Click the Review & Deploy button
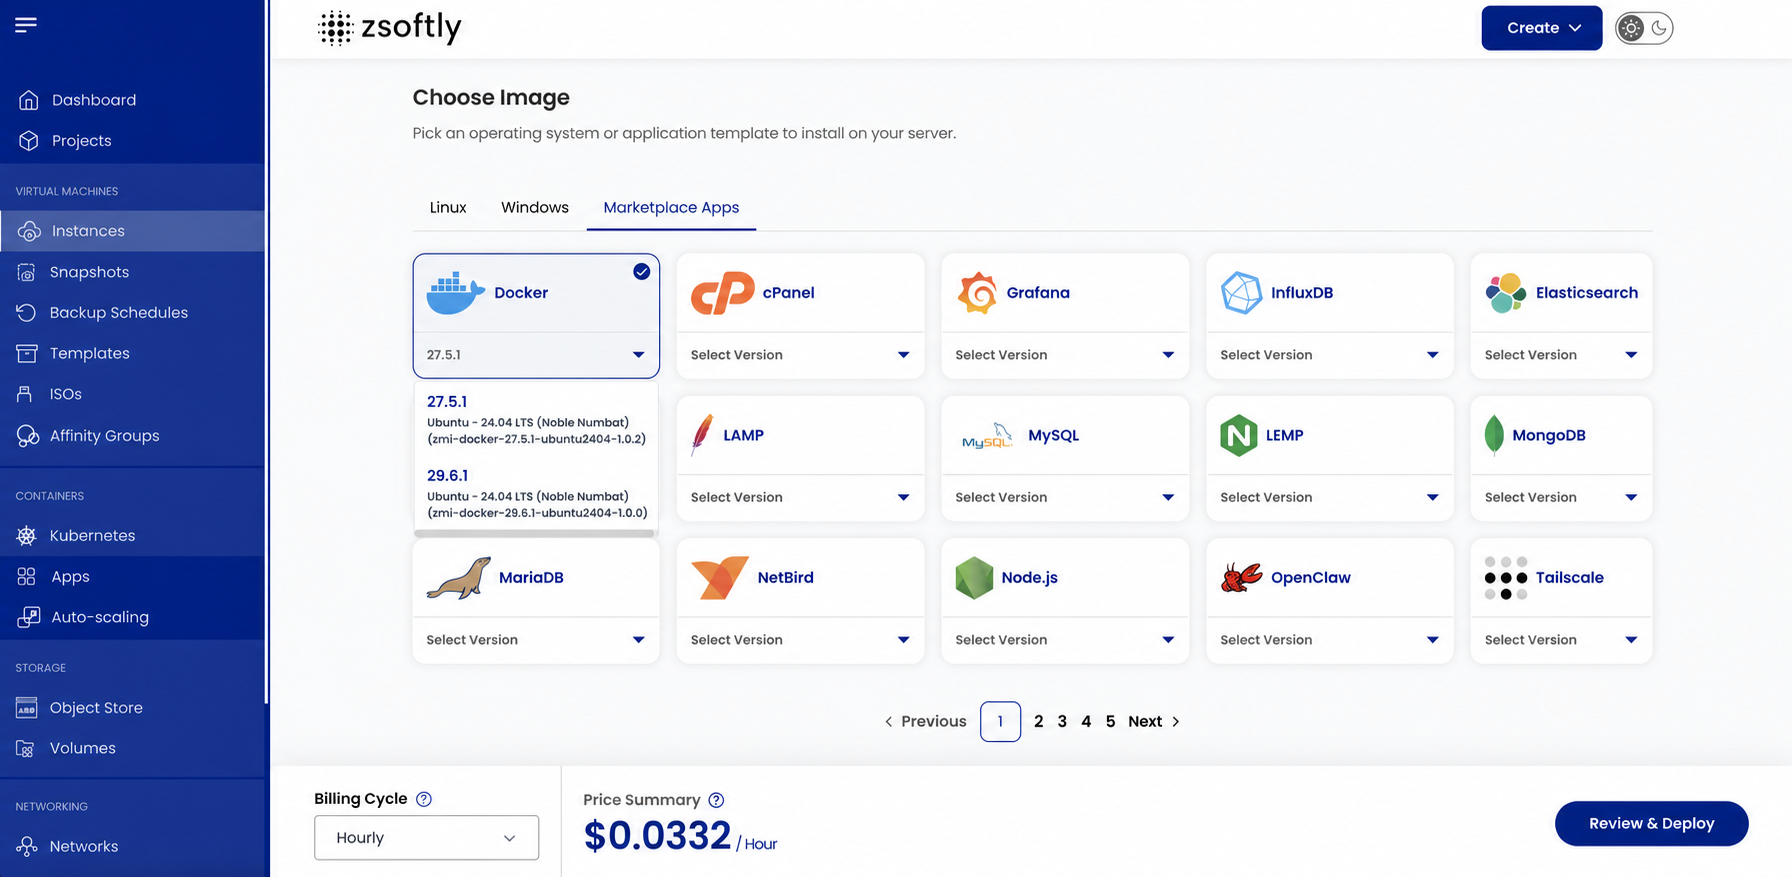Image resolution: width=1792 pixels, height=877 pixels. coord(1652,824)
